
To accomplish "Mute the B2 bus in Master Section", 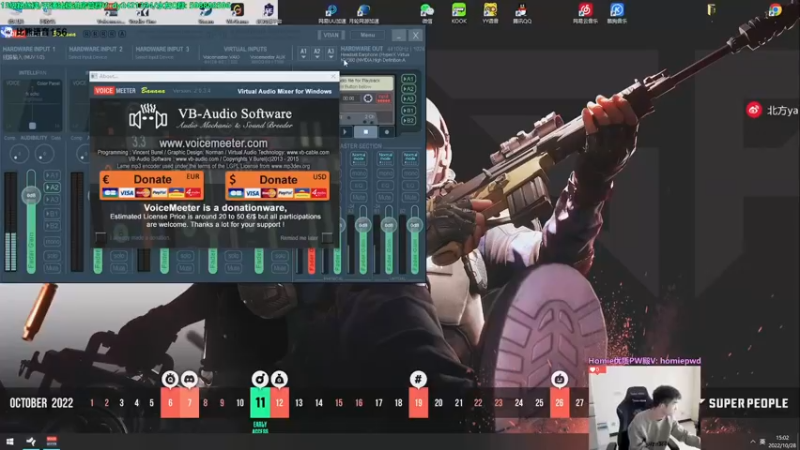I will click(x=410, y=197).
